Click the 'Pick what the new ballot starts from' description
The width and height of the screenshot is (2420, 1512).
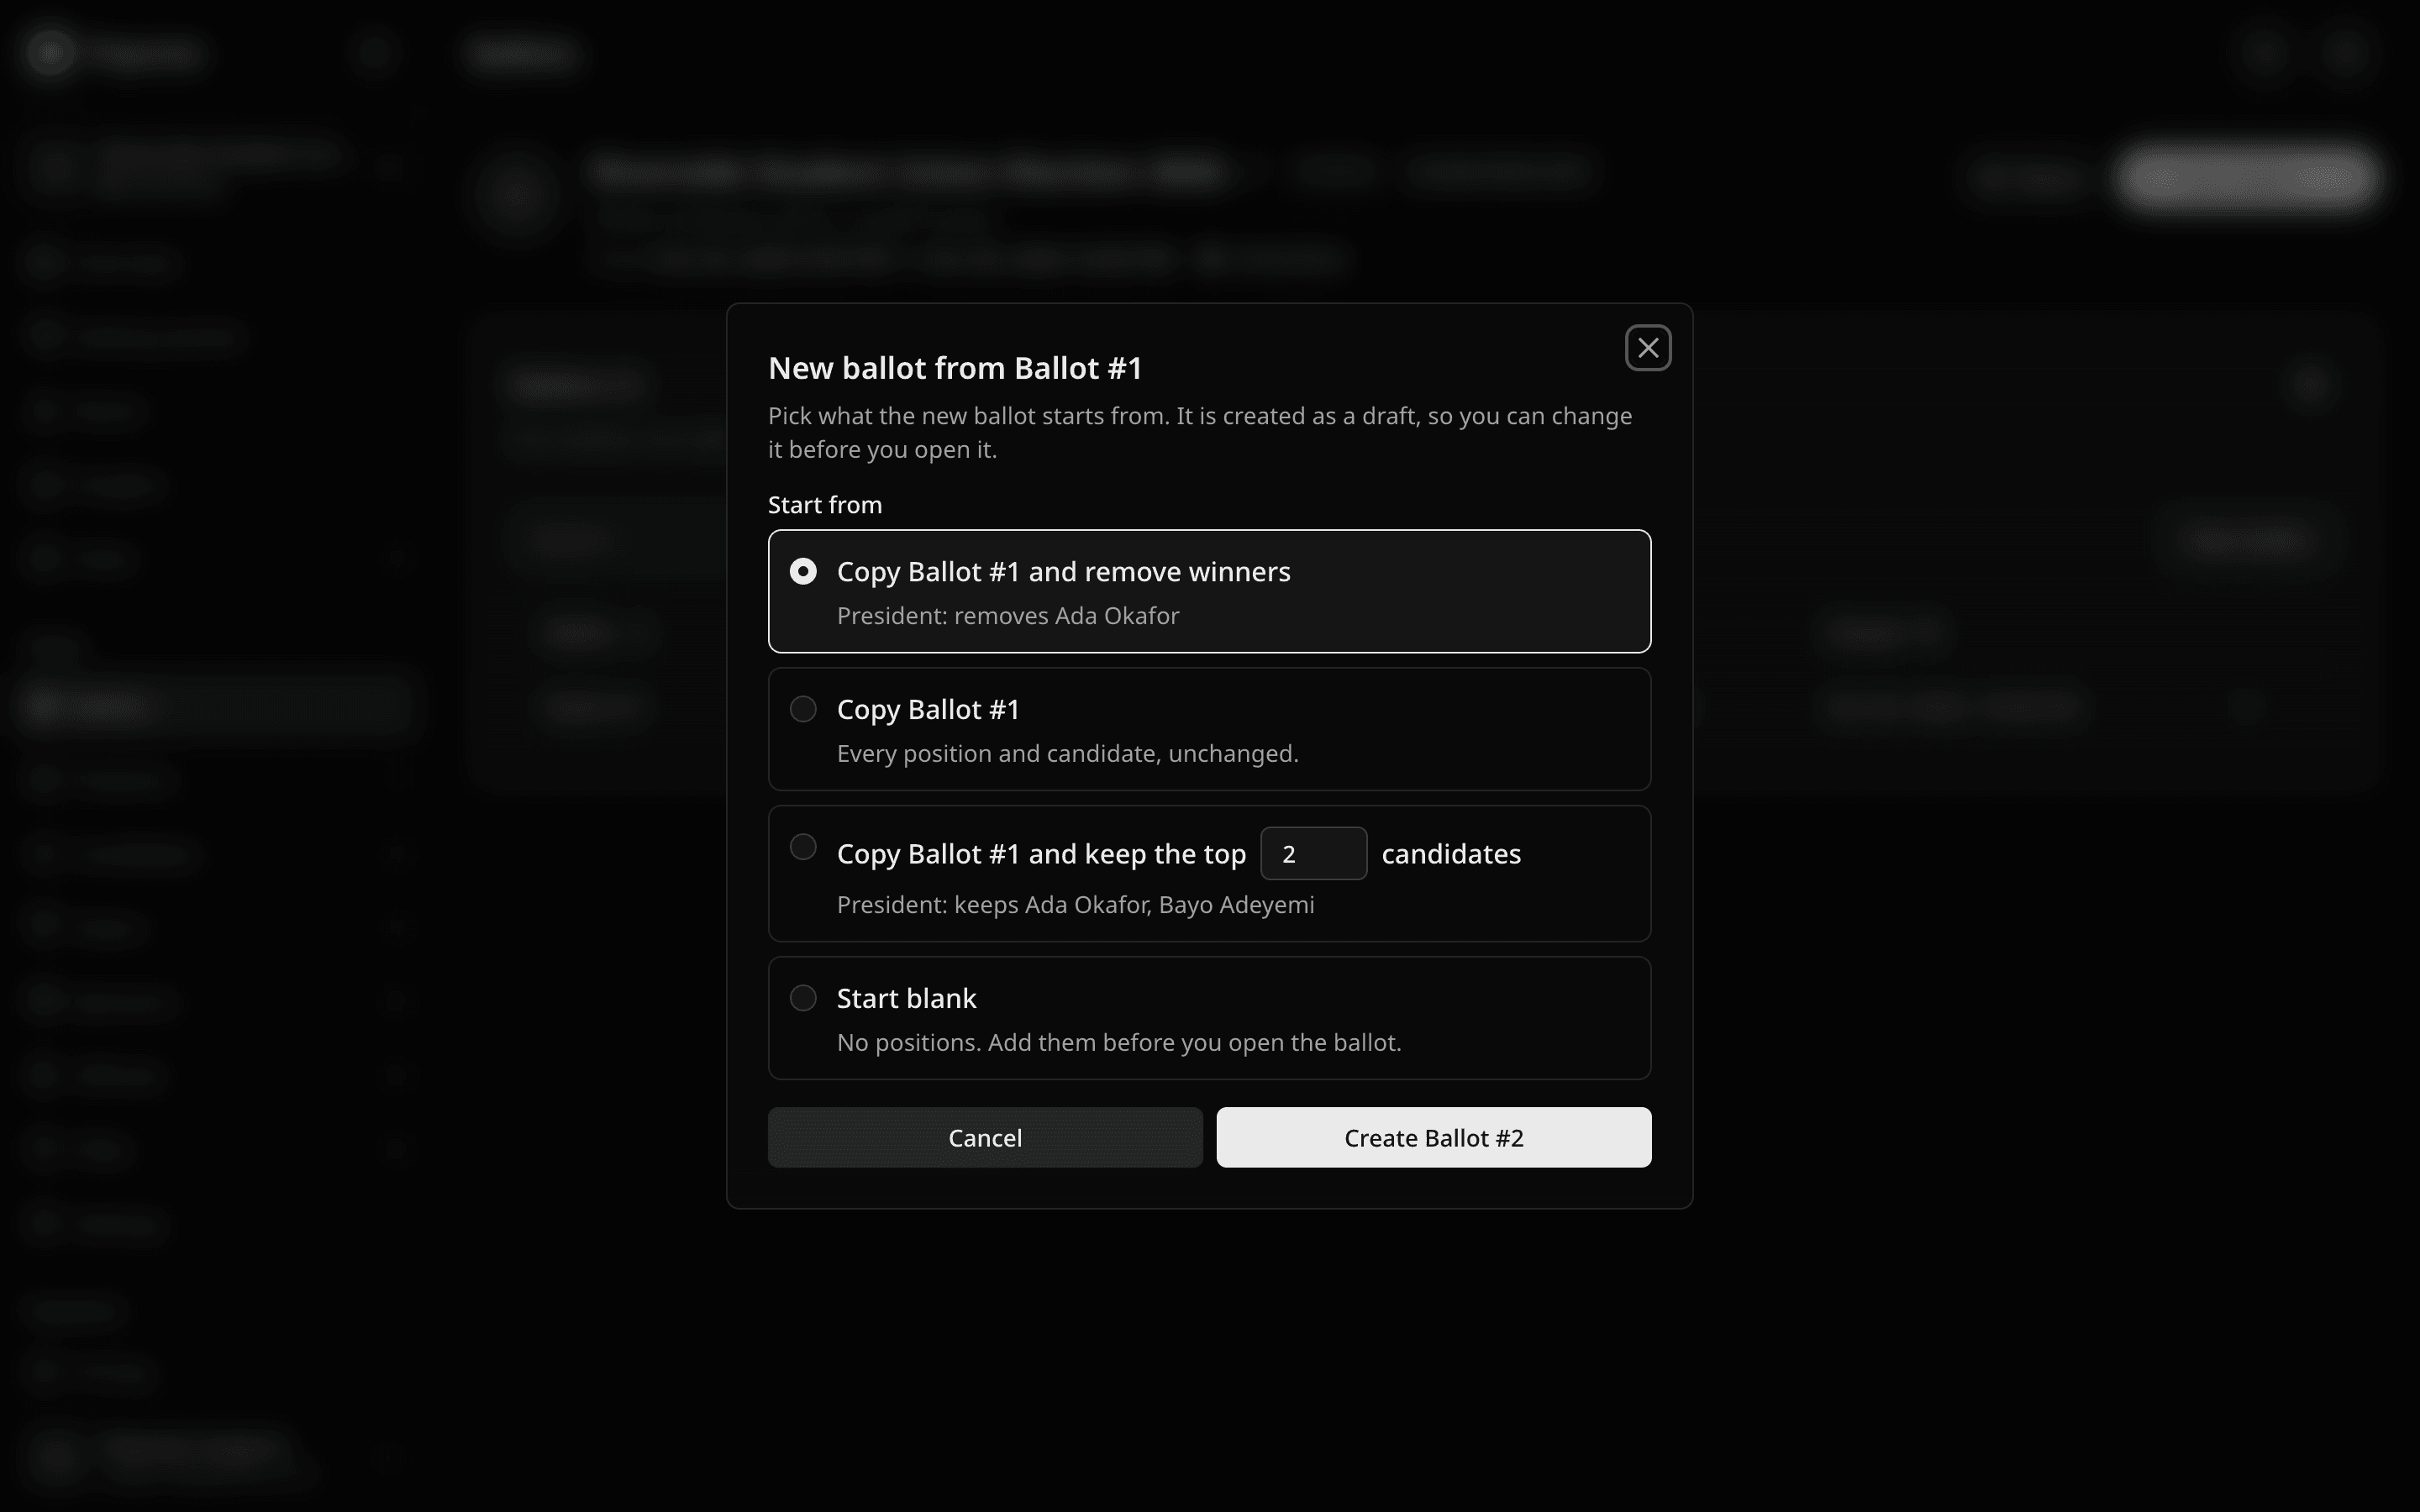[x=1200, y=432]
